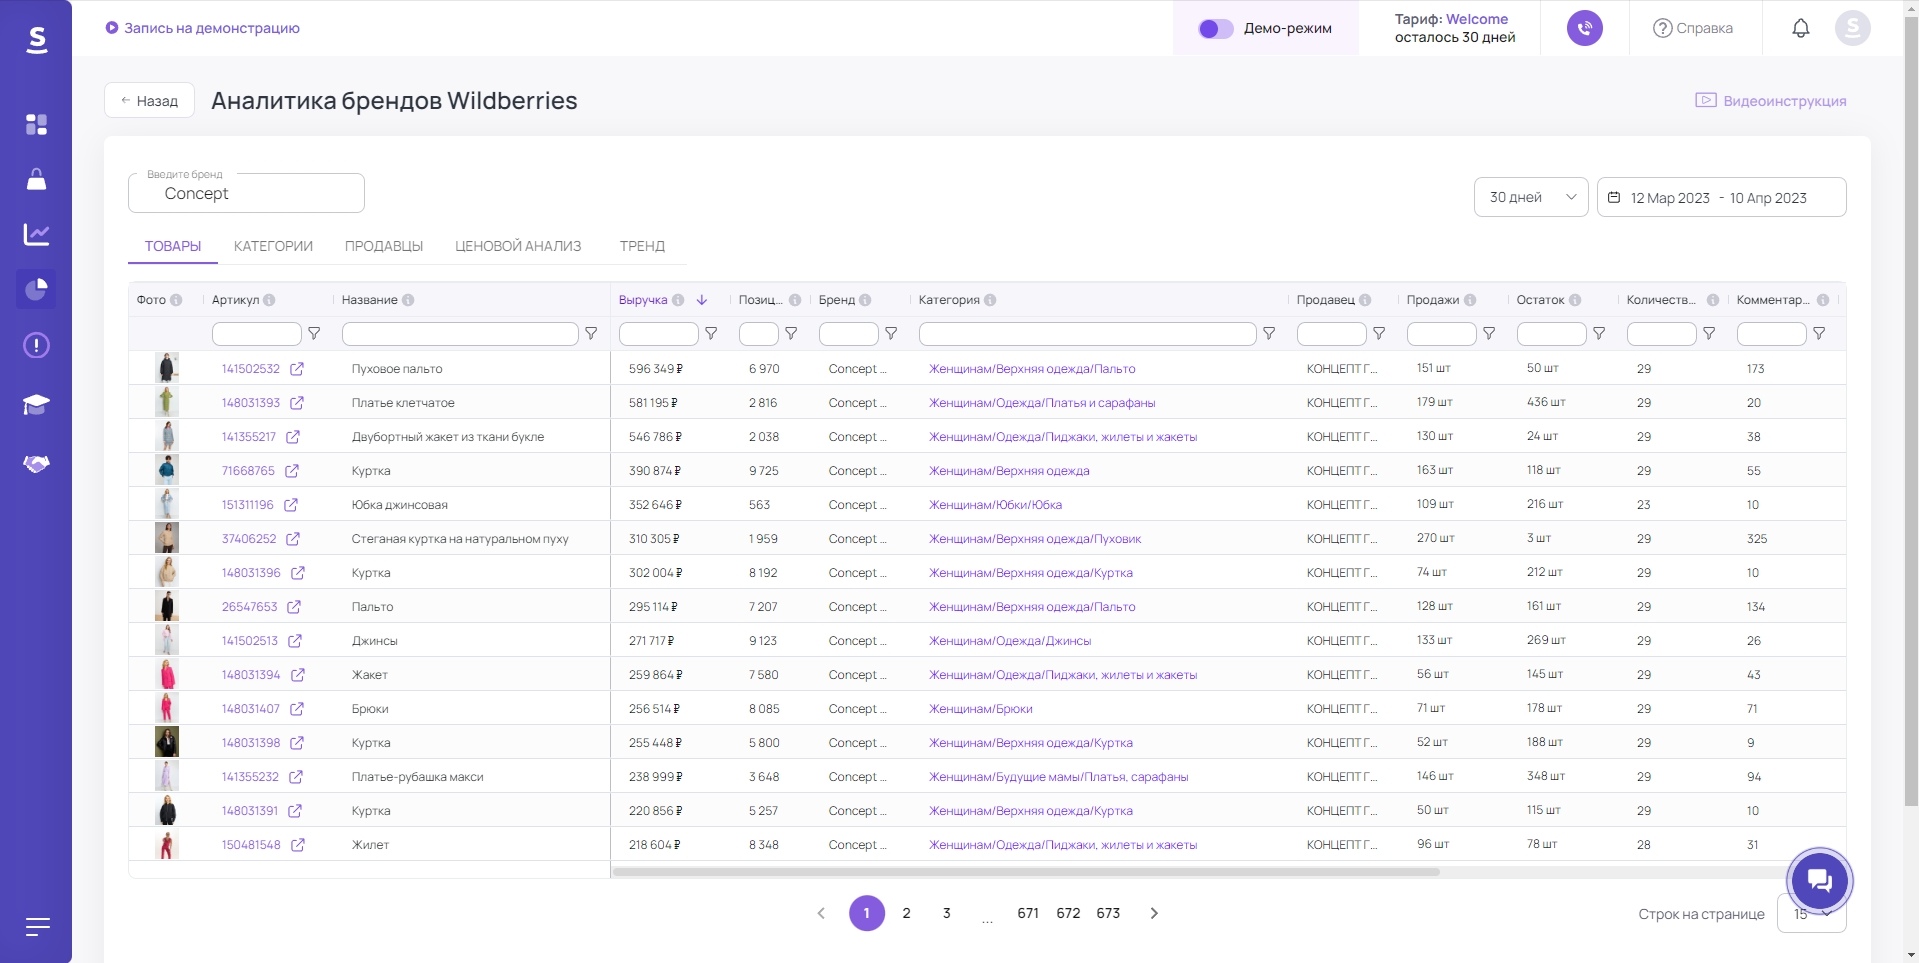Open external link for article 37406252
1919x963 pixels.
click(293, 539)
